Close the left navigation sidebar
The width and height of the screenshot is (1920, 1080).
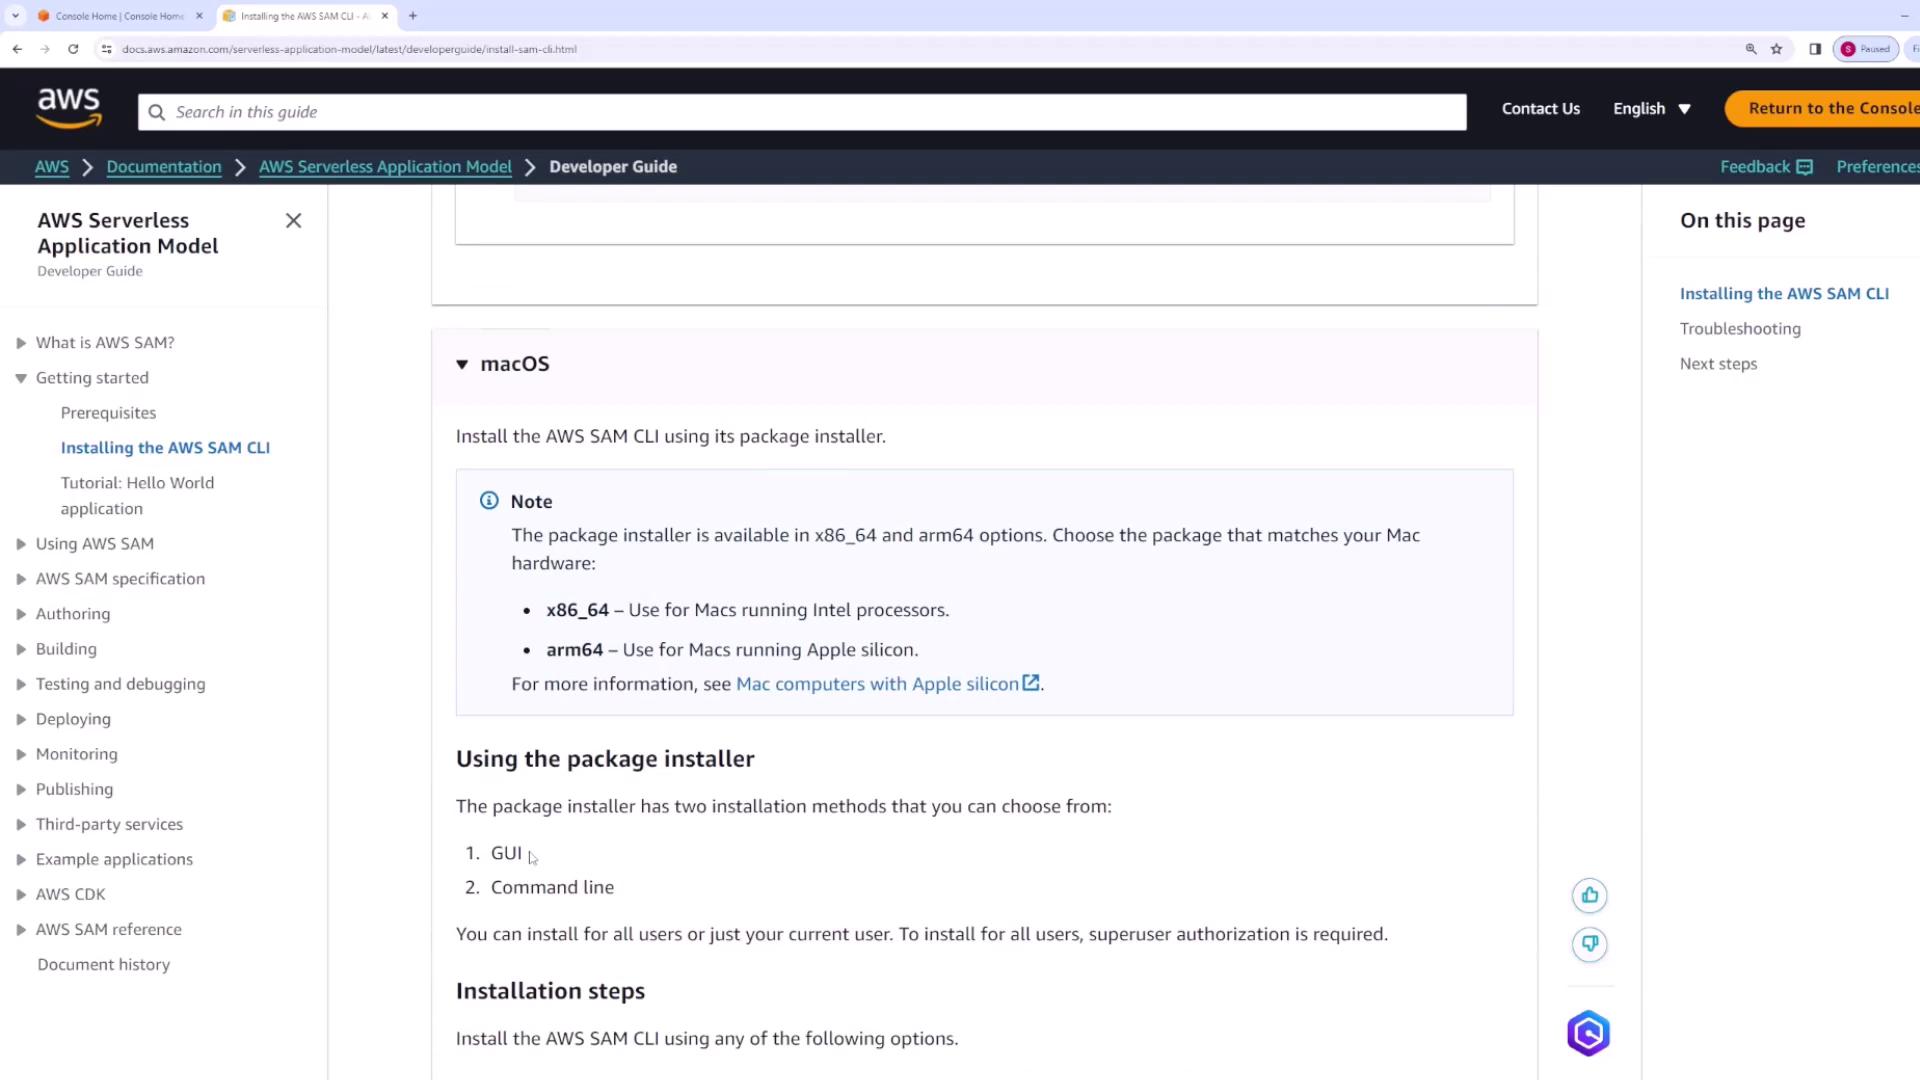point(293,221)
